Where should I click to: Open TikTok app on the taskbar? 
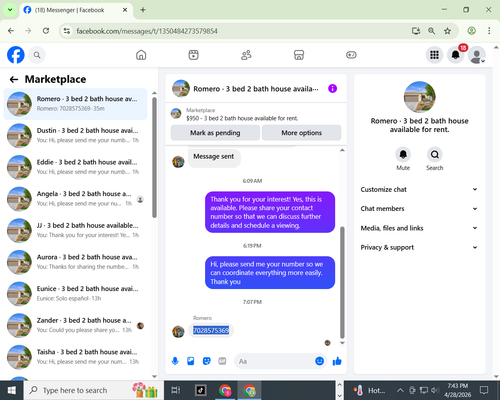(200, 390)
